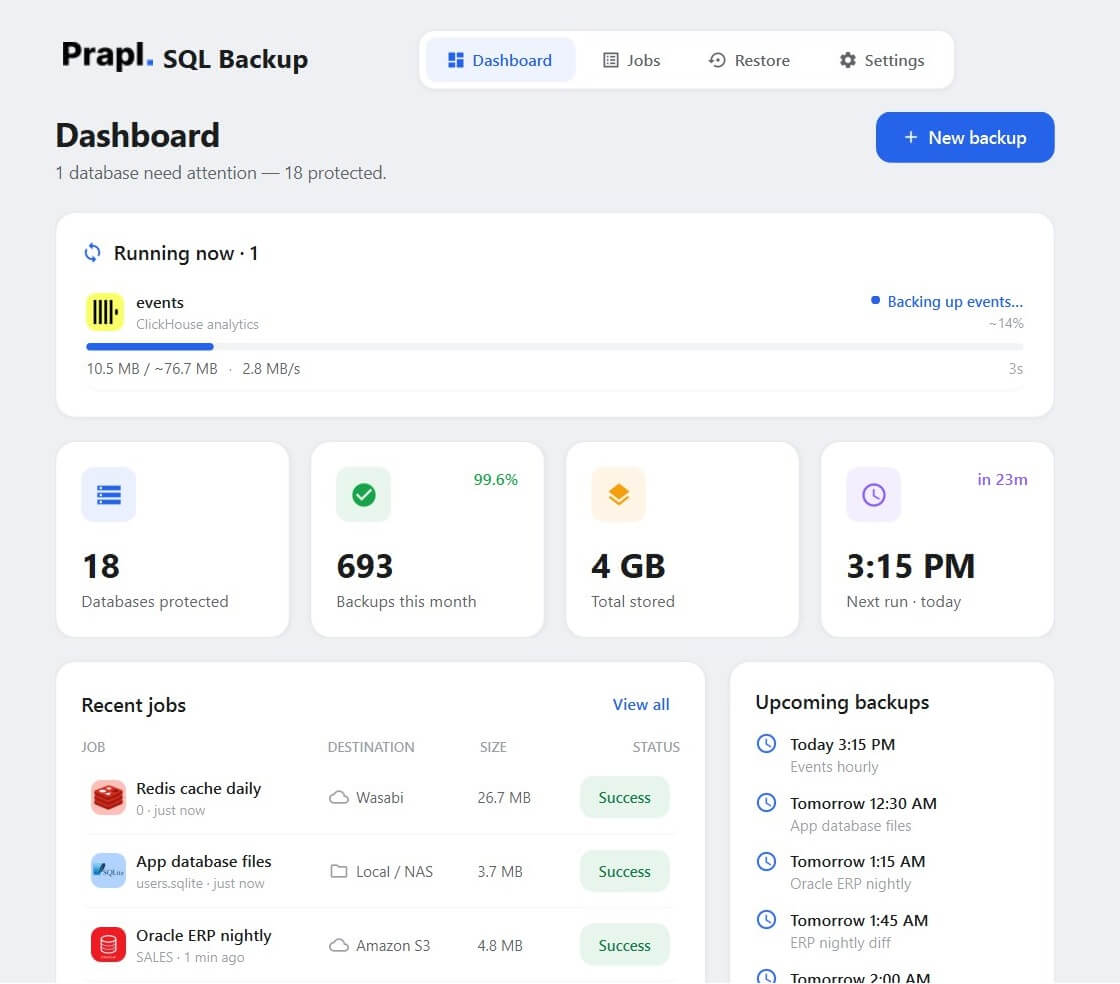Open the Dashboard tab
This screenshot has width=1120, height=984.
point(500,60)
